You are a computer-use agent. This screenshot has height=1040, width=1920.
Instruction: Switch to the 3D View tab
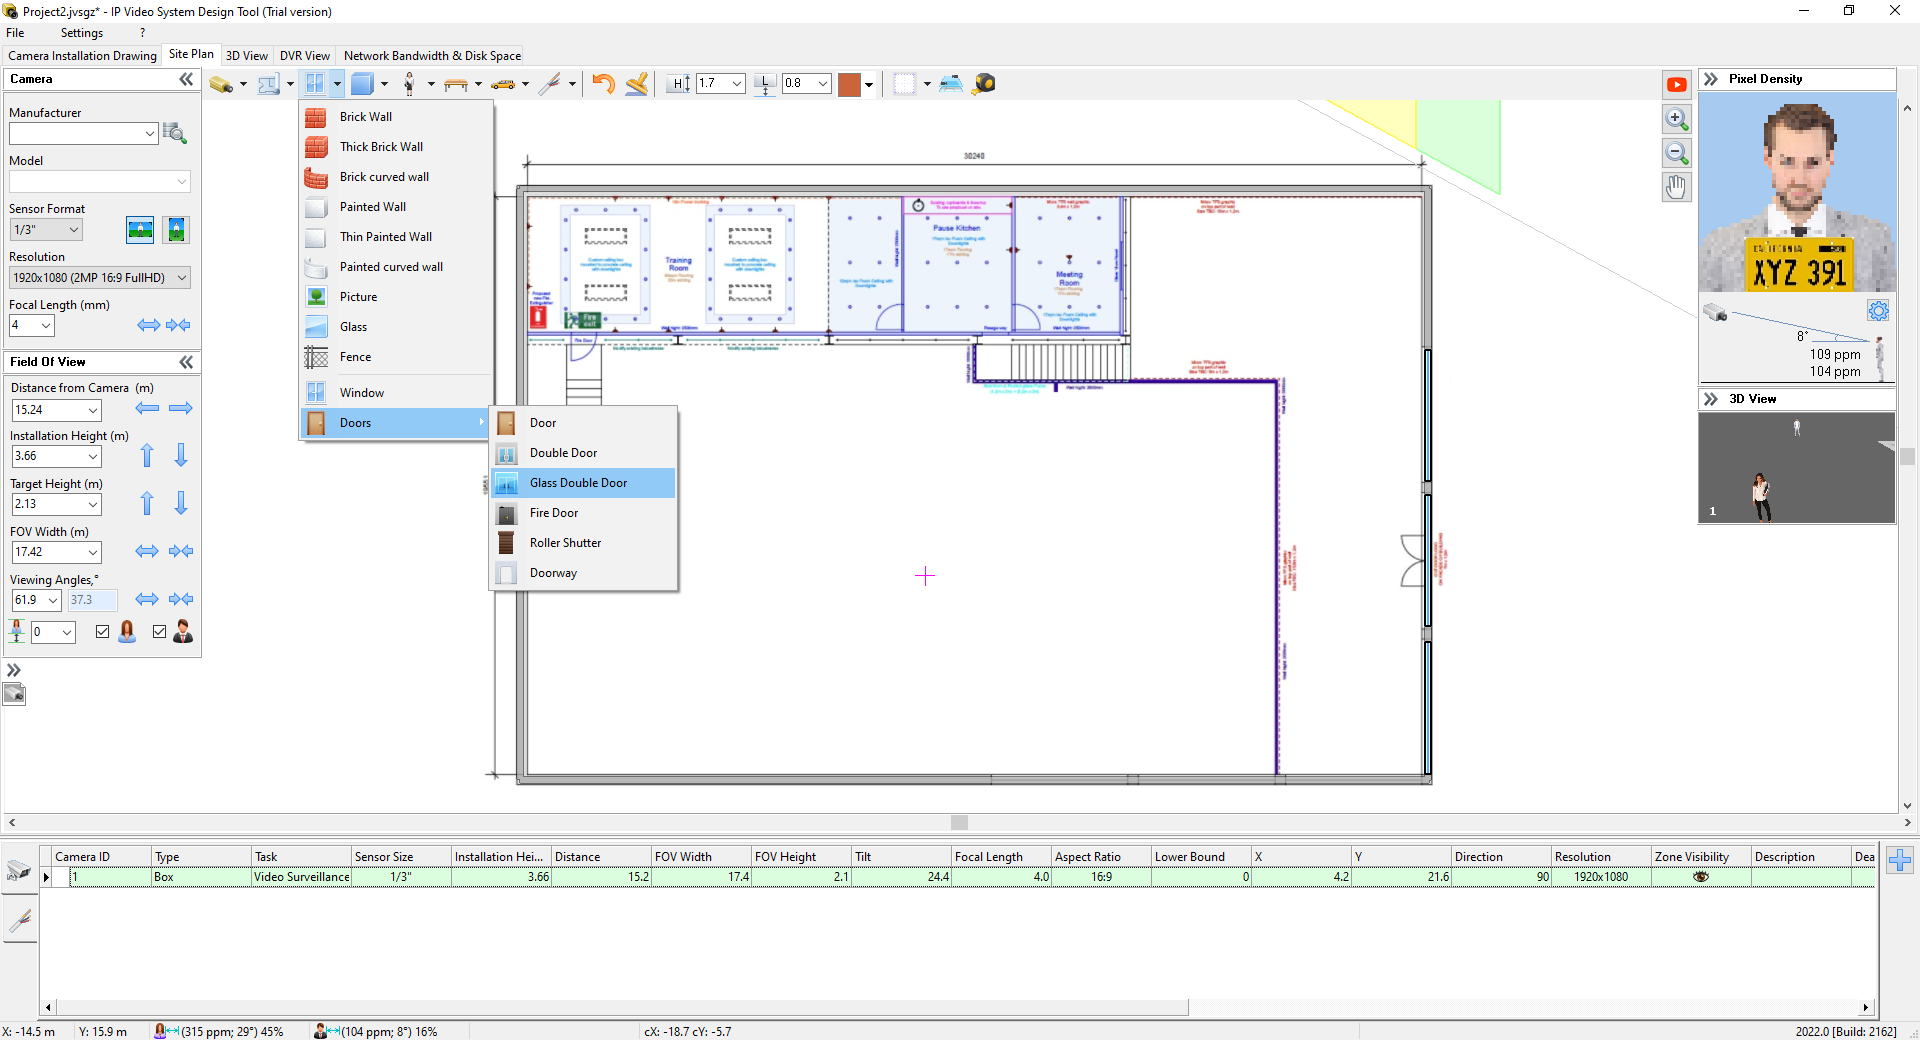point(246,56)
